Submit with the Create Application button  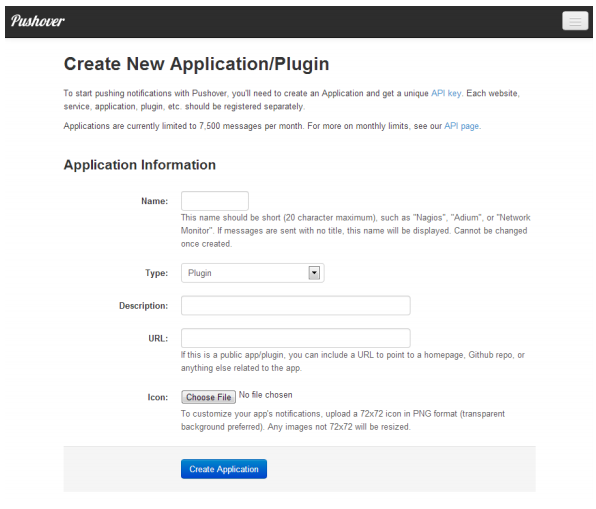click(x=224, y=469)
